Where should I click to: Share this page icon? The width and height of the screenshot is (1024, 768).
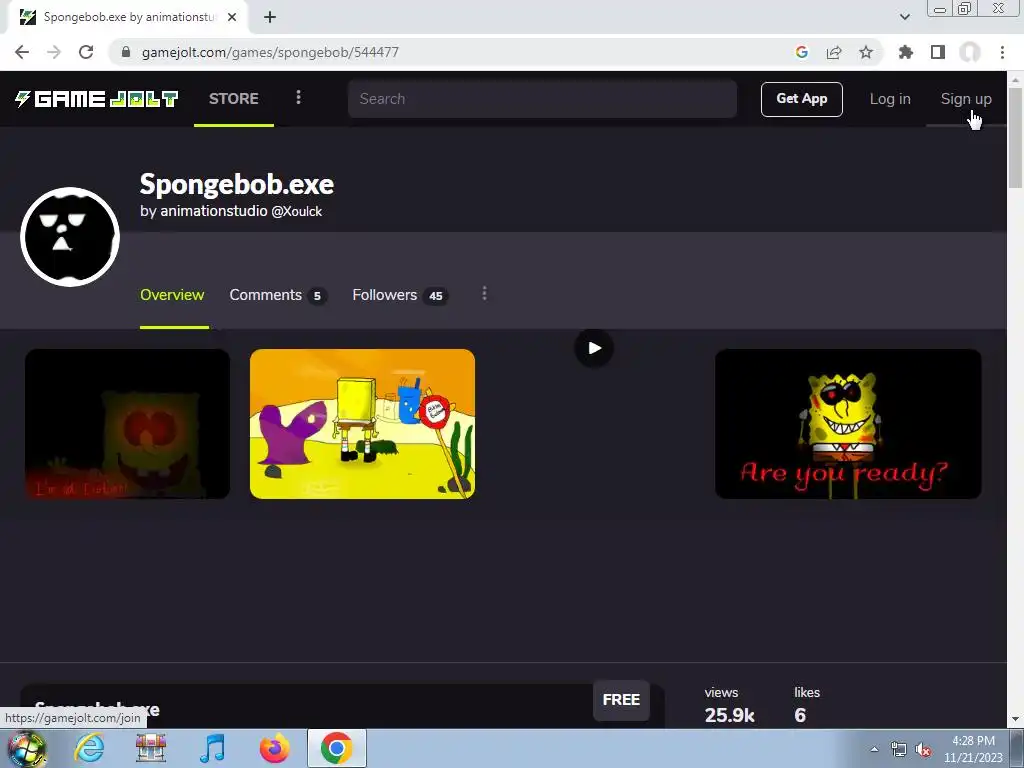pos(834,52)
